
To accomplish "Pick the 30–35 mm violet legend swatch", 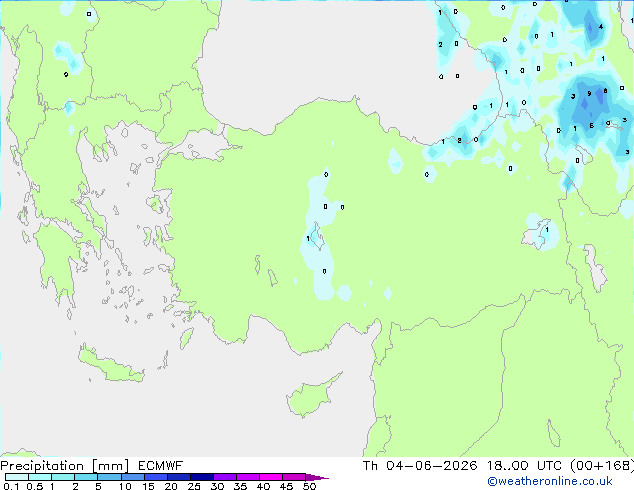I will click(224, 477).
